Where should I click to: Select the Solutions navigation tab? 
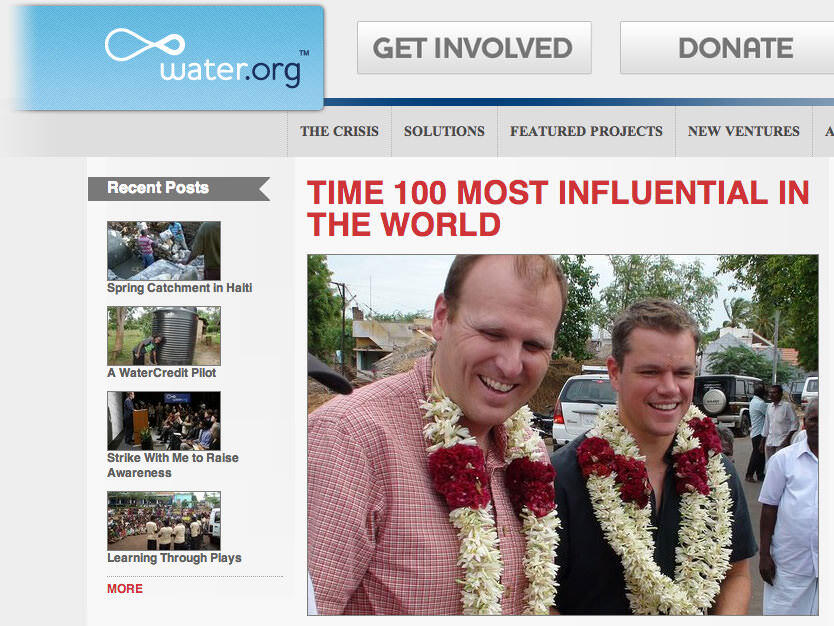pos(444,131)
